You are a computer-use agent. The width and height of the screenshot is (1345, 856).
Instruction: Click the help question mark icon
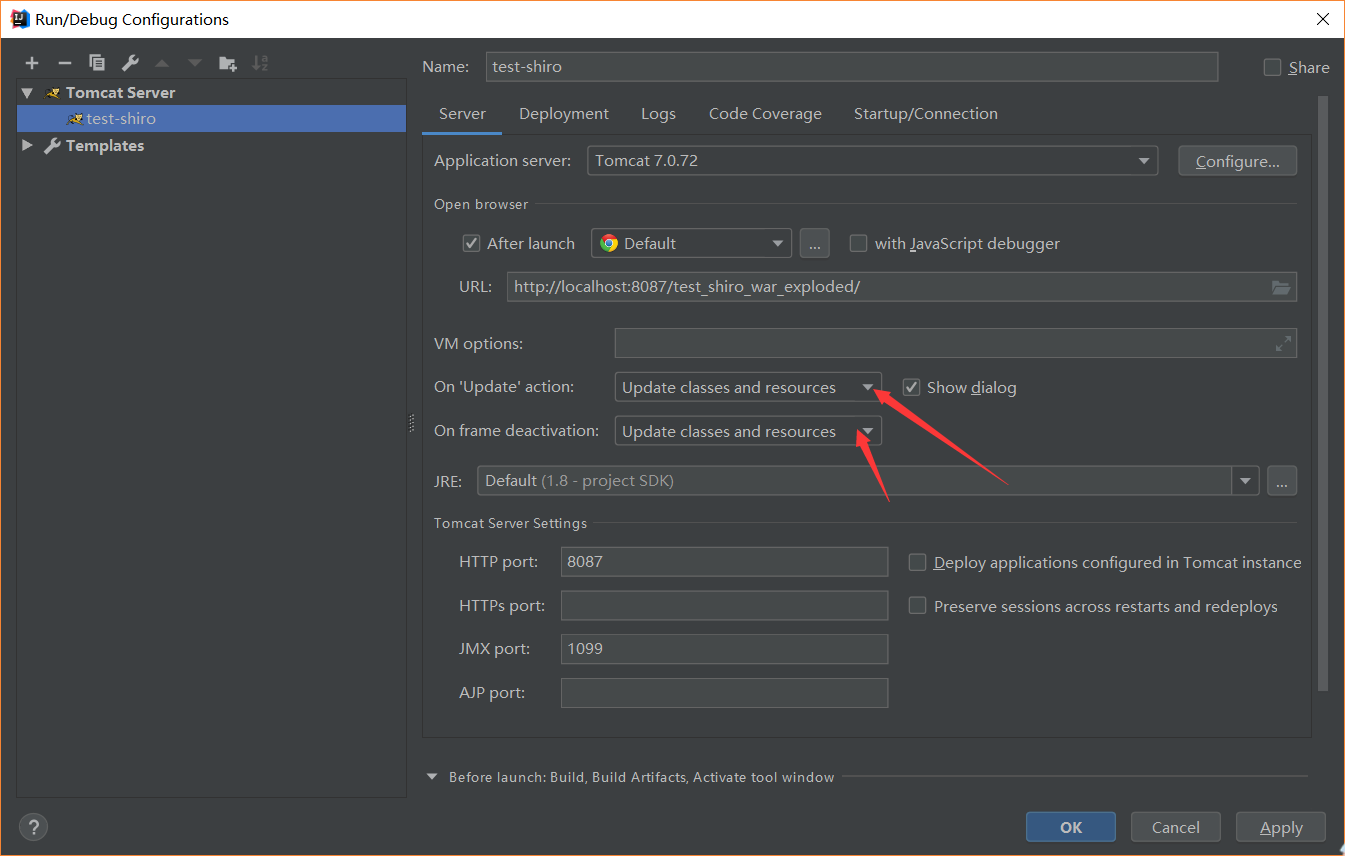pos(33,828)
